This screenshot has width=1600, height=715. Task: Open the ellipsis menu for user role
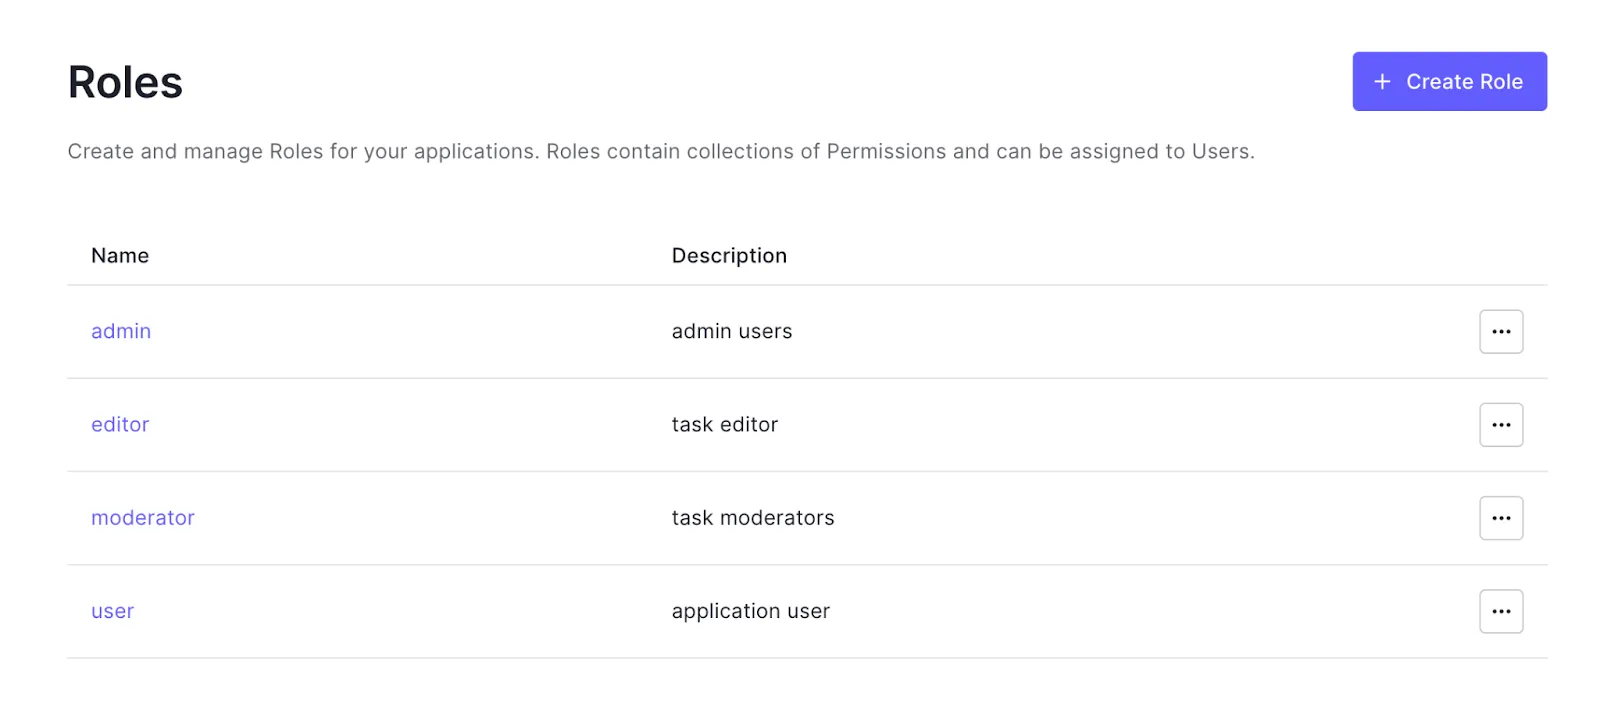(1500, 611)
